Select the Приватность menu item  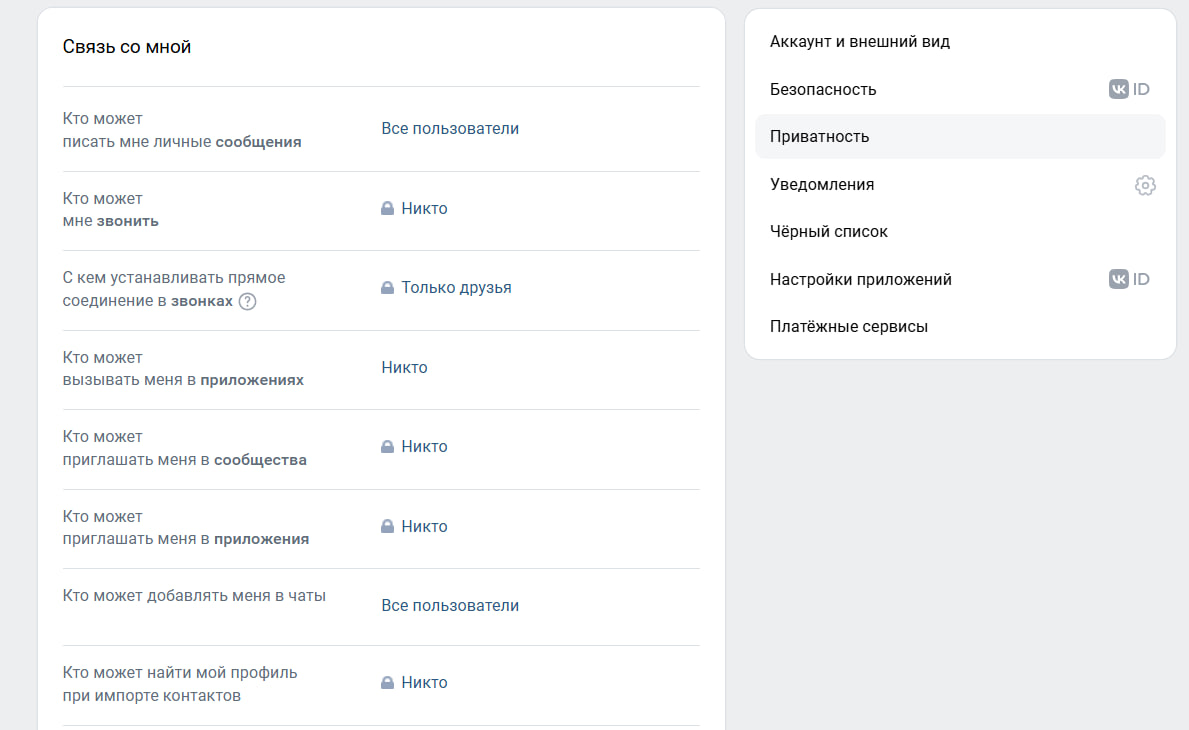click(x=819, y=137)
